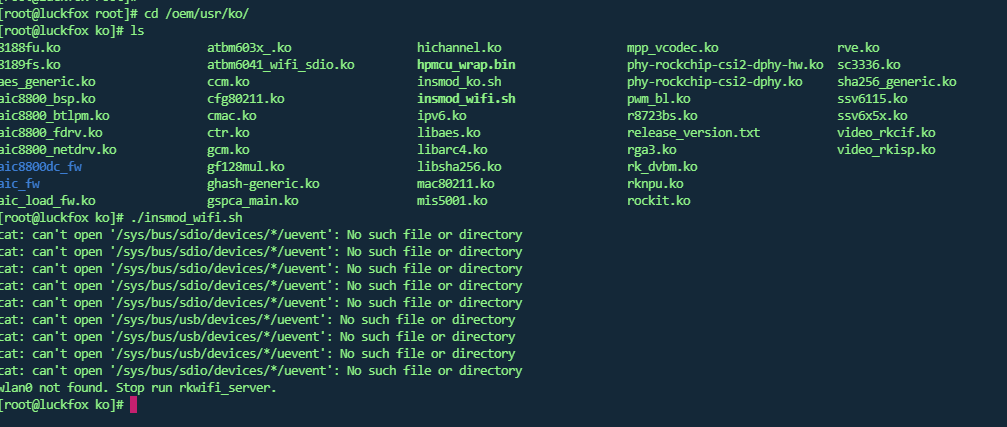Click the sha256_generic.ko module name
Screen dimensions: 1007x427
pos(897,82)
